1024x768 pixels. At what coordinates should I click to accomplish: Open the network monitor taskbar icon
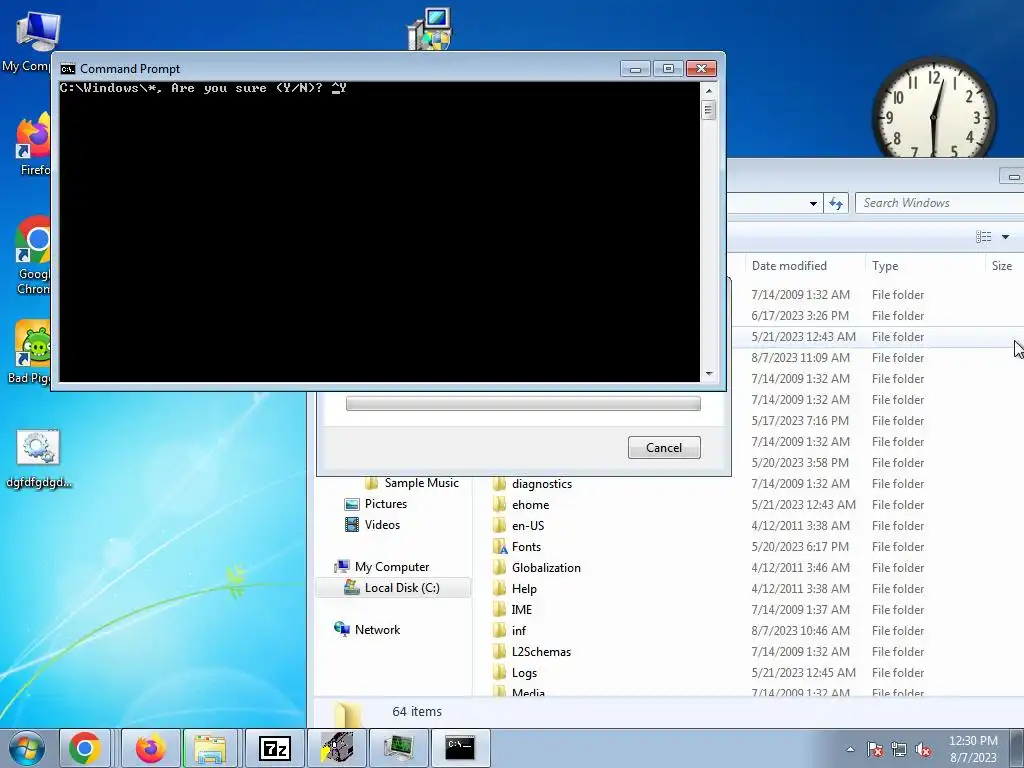tap(398, 748)
